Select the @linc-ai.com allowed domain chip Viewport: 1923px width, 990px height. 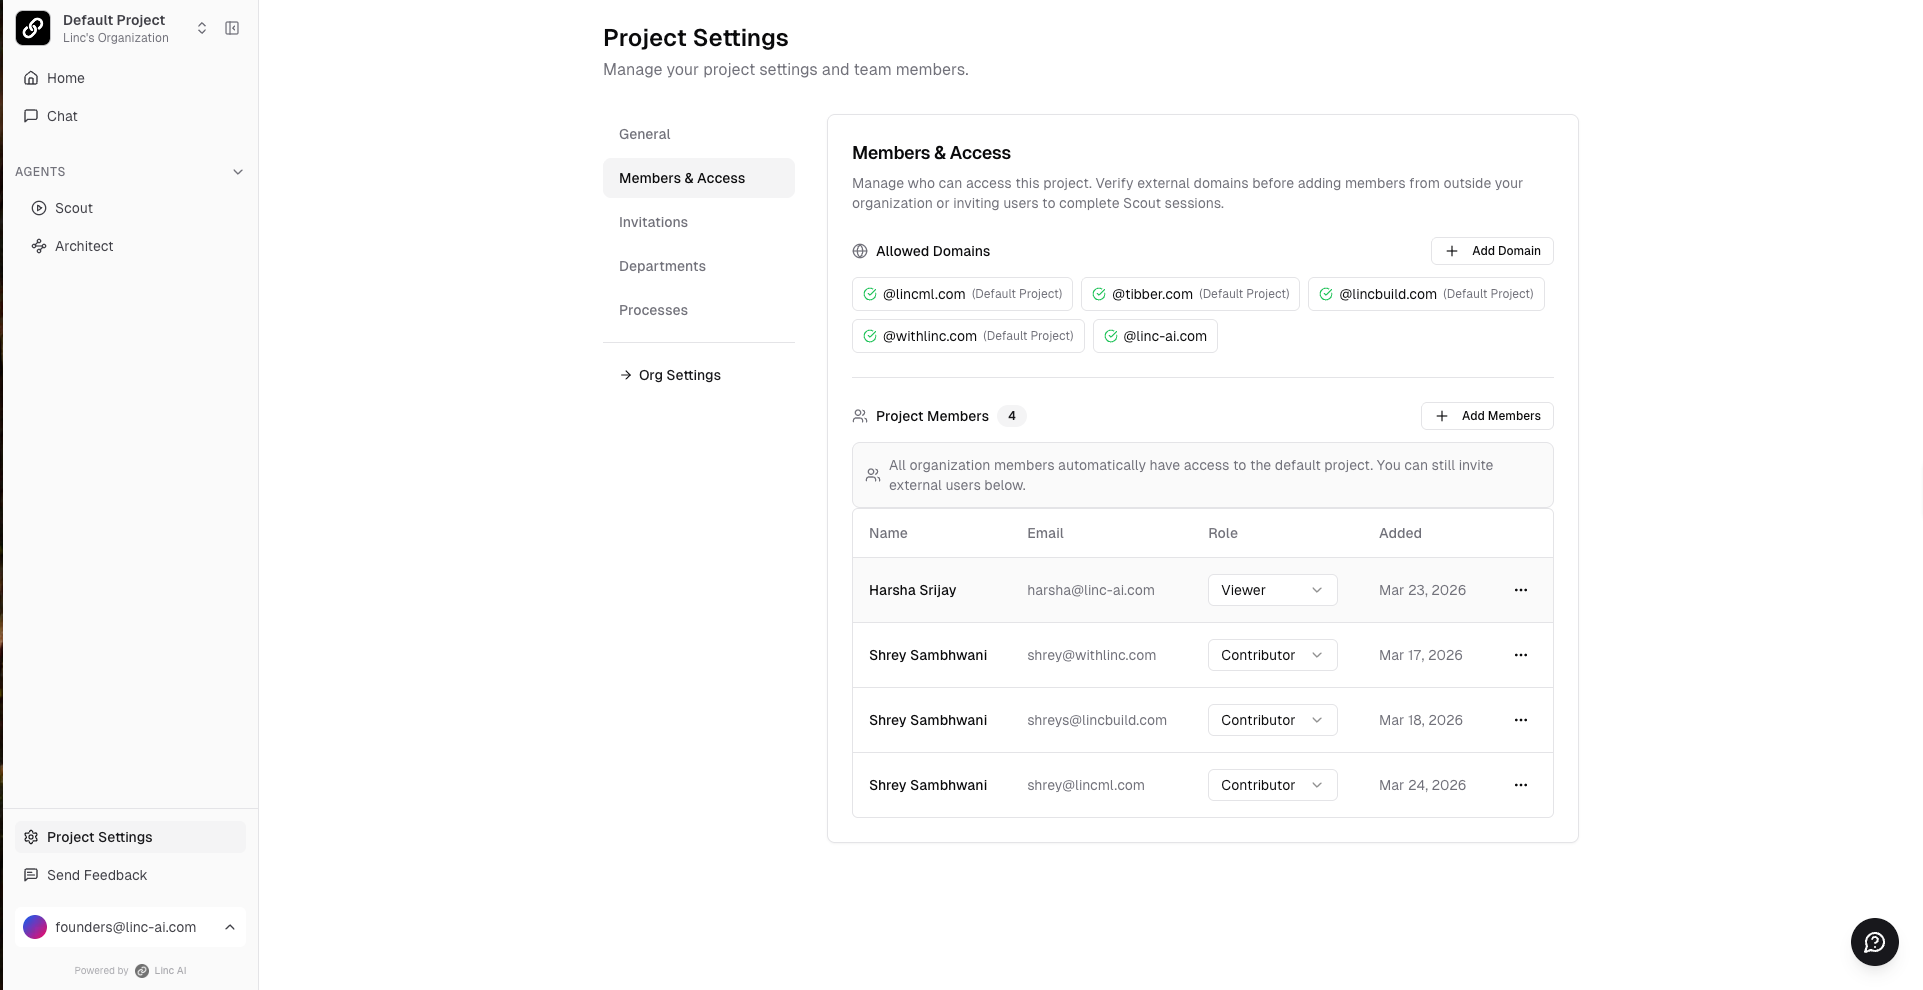(1155, 336)
